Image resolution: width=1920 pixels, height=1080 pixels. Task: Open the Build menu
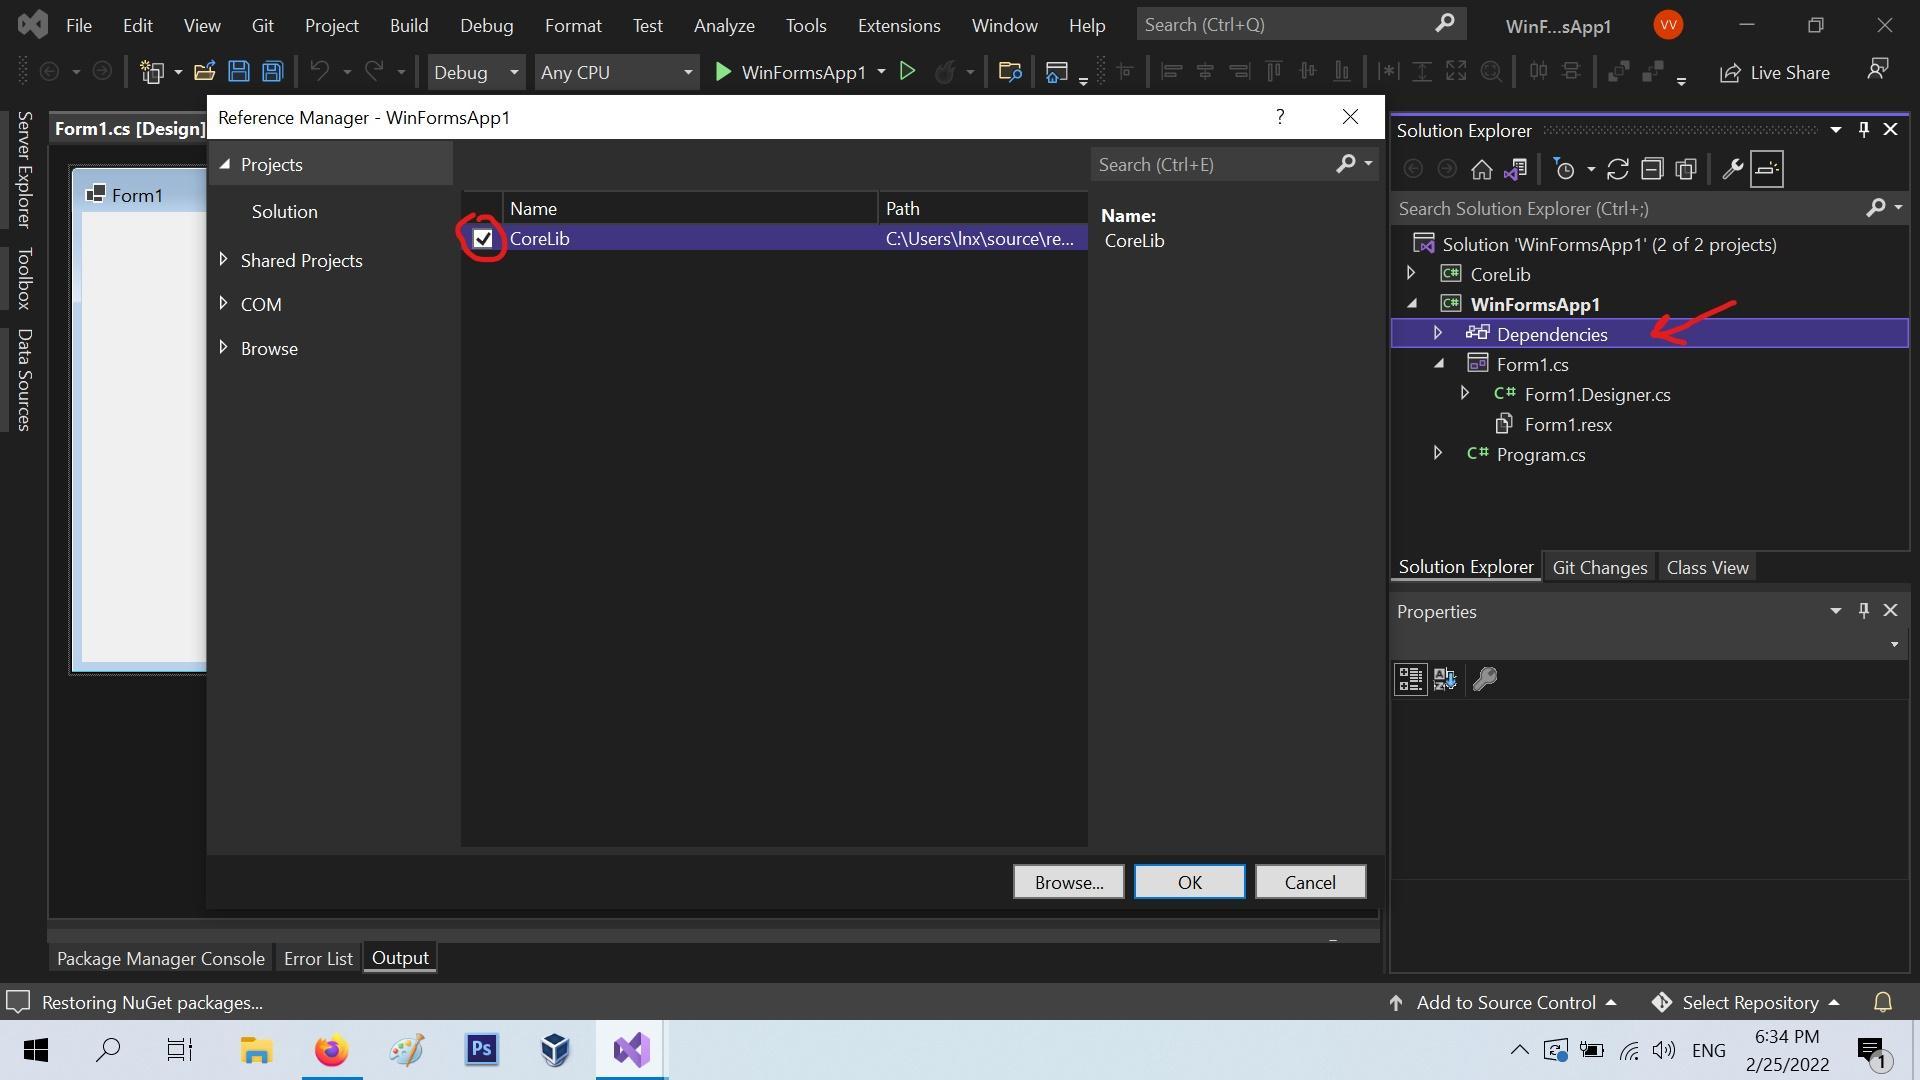pyautogui.click(x=408, y=25)
